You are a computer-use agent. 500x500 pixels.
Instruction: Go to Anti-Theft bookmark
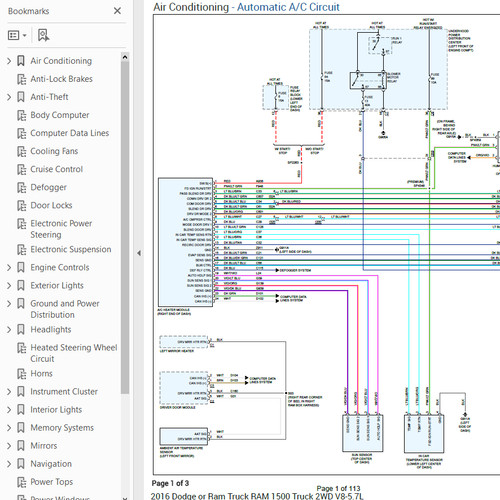coord(49,97)
